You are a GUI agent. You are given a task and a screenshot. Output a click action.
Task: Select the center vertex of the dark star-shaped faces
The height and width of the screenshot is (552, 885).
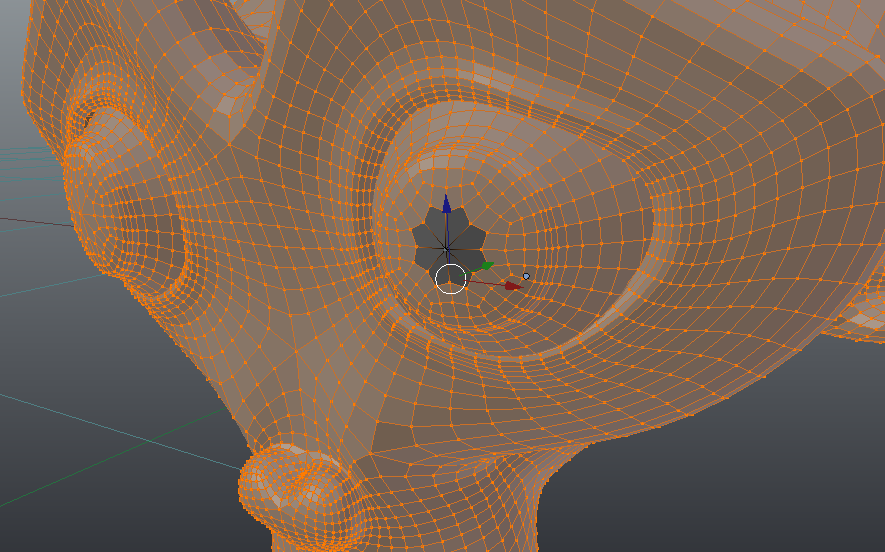[446, 247]
